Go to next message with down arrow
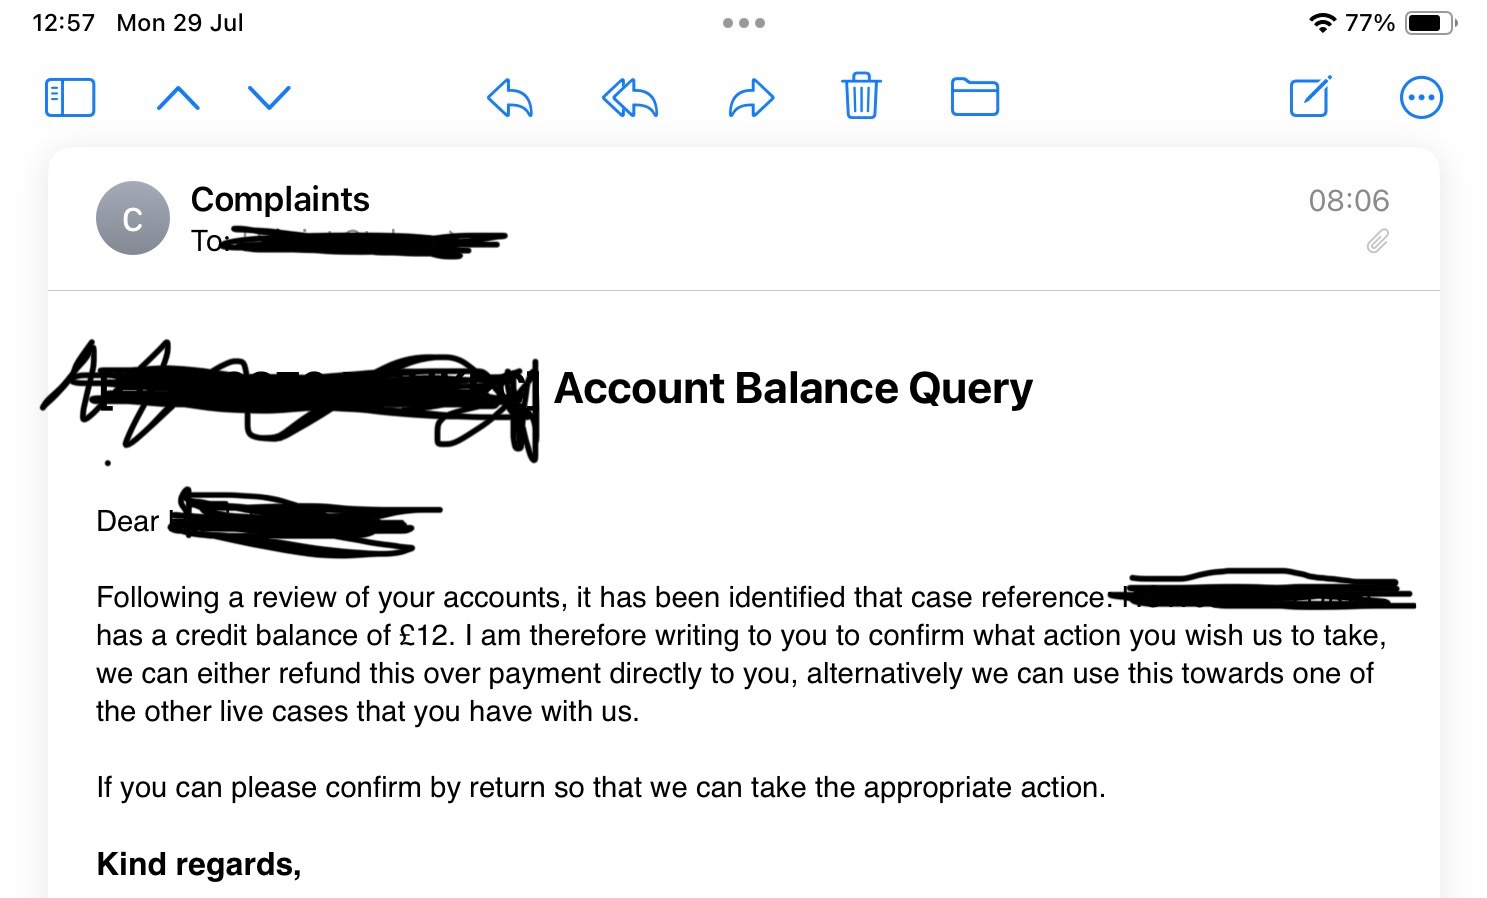 [x=269, y=98]
